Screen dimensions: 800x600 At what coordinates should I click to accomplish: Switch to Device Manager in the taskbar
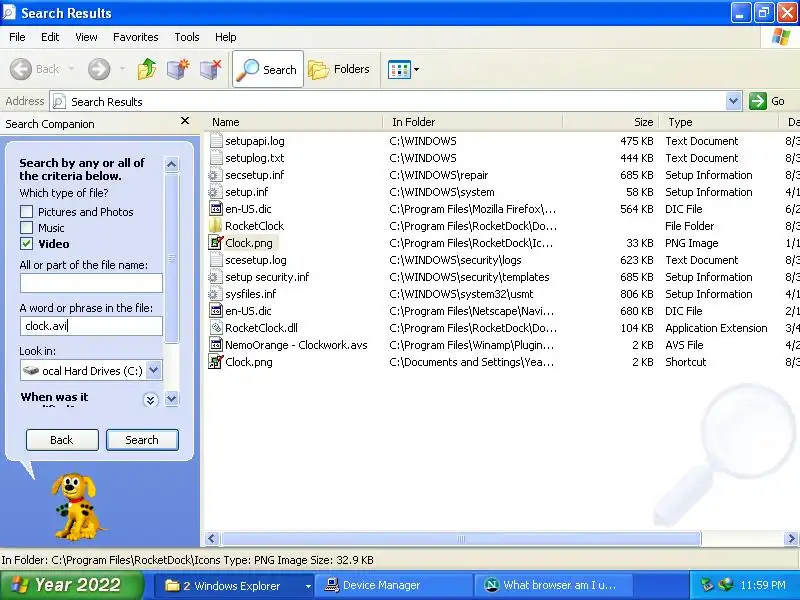tap(394, 586)
